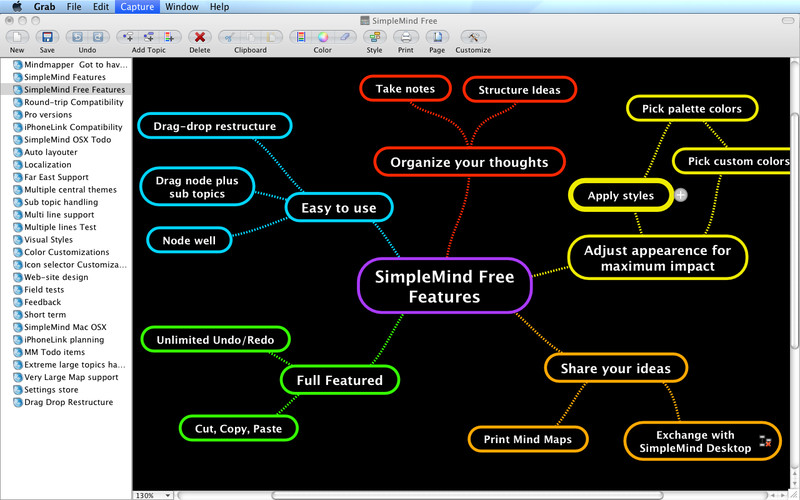Viewport: 800px width, 500px height.
Task: Click the Undo arrow icon
Action: point(77,37)
